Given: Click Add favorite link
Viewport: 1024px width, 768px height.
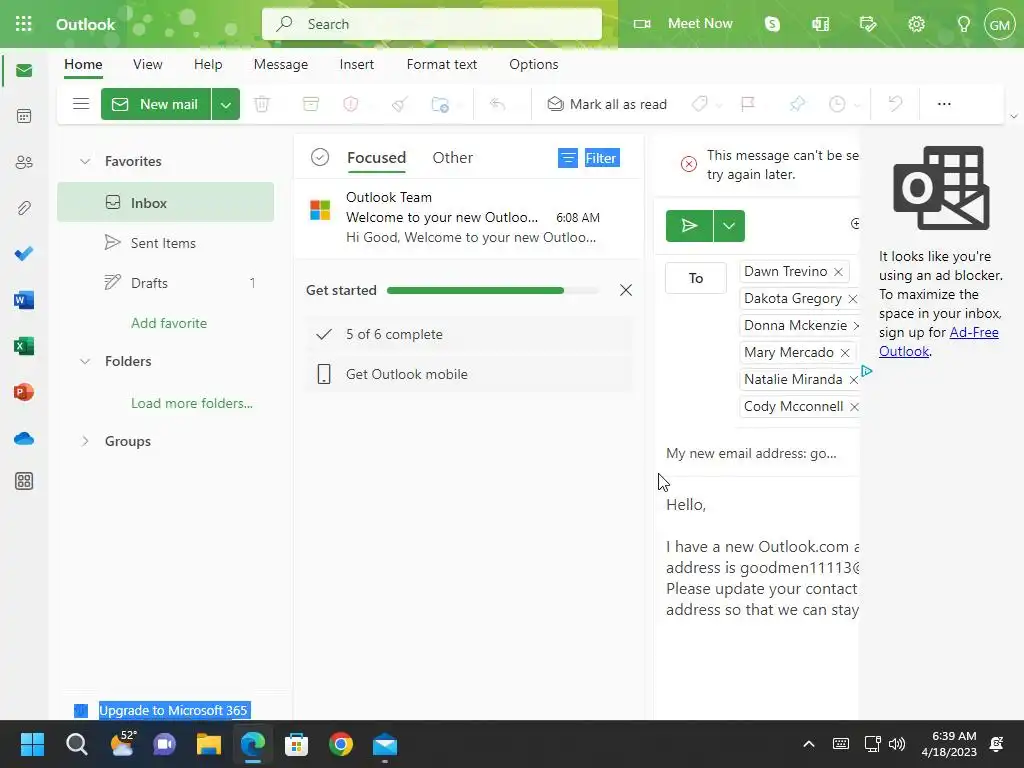Looking at the screenshot, I should [x=169, y=323].
